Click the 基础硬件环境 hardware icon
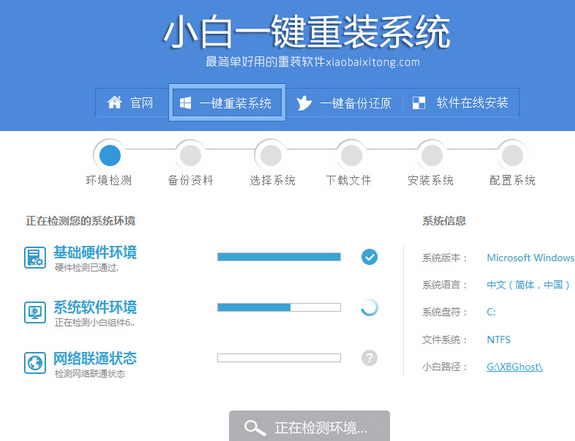 tap(35, 257)
